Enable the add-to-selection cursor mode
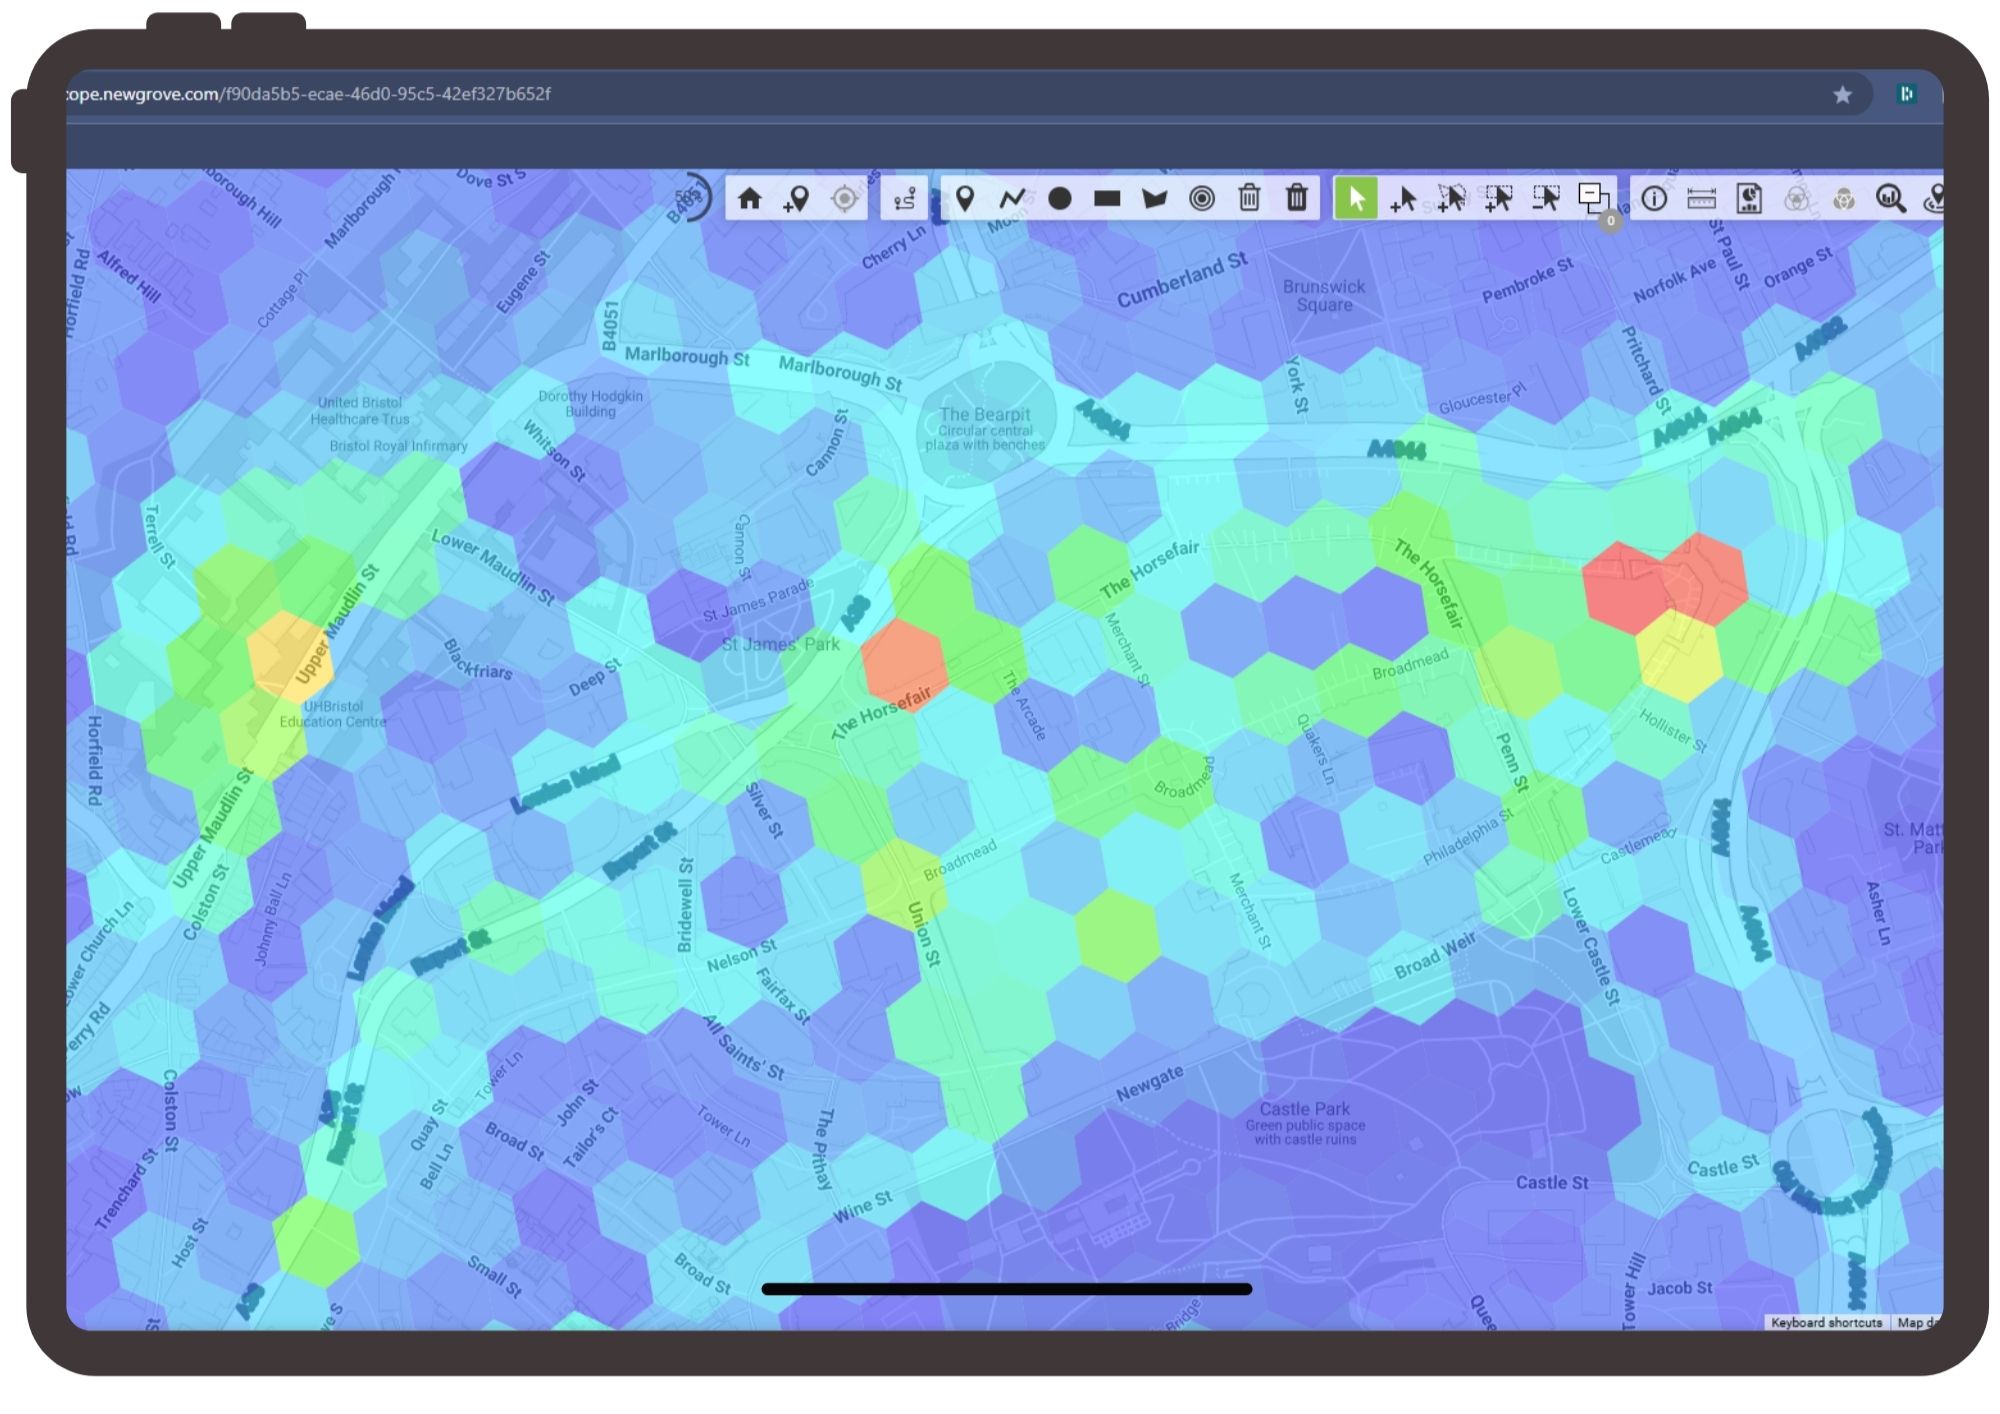The width and height of the screenshot is (2000, 1414). 1403,199
